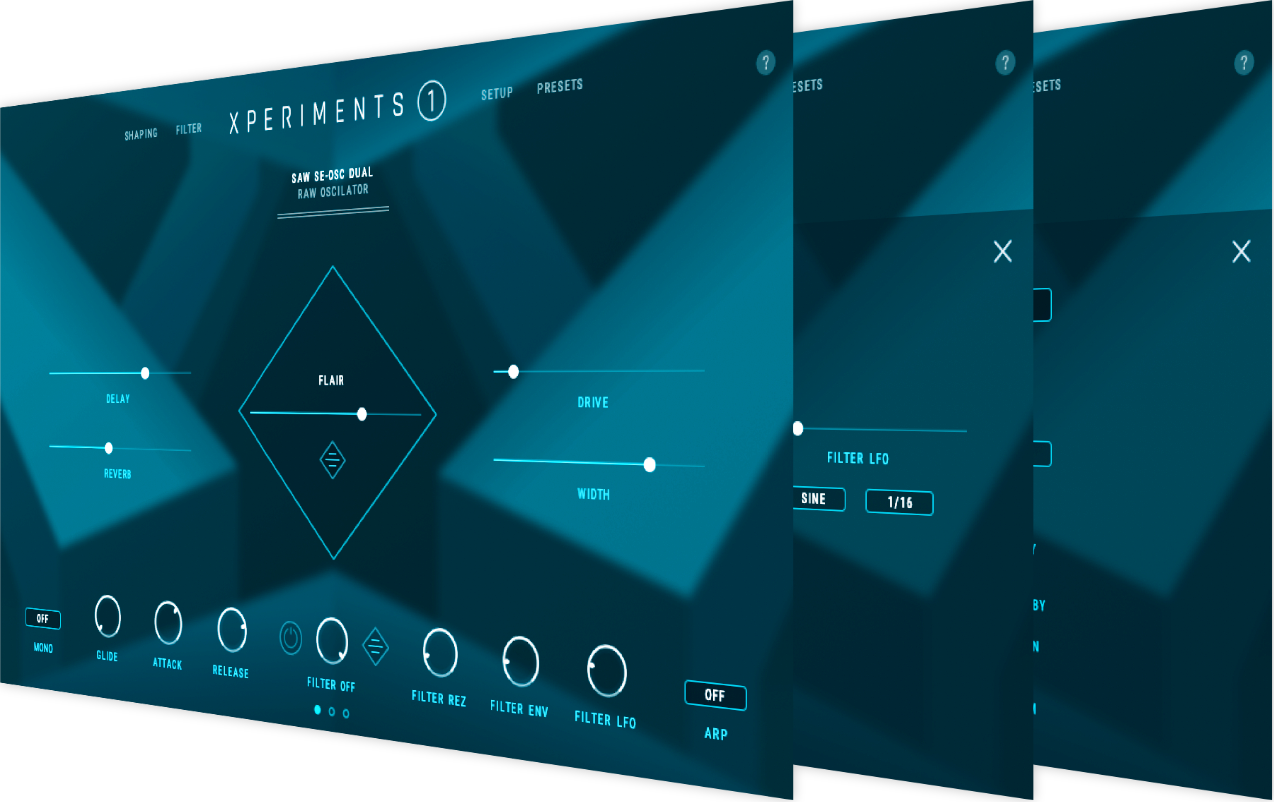Select the third page dot indicator
This screenshot has width=1274, height=802.
click(346, 713)
